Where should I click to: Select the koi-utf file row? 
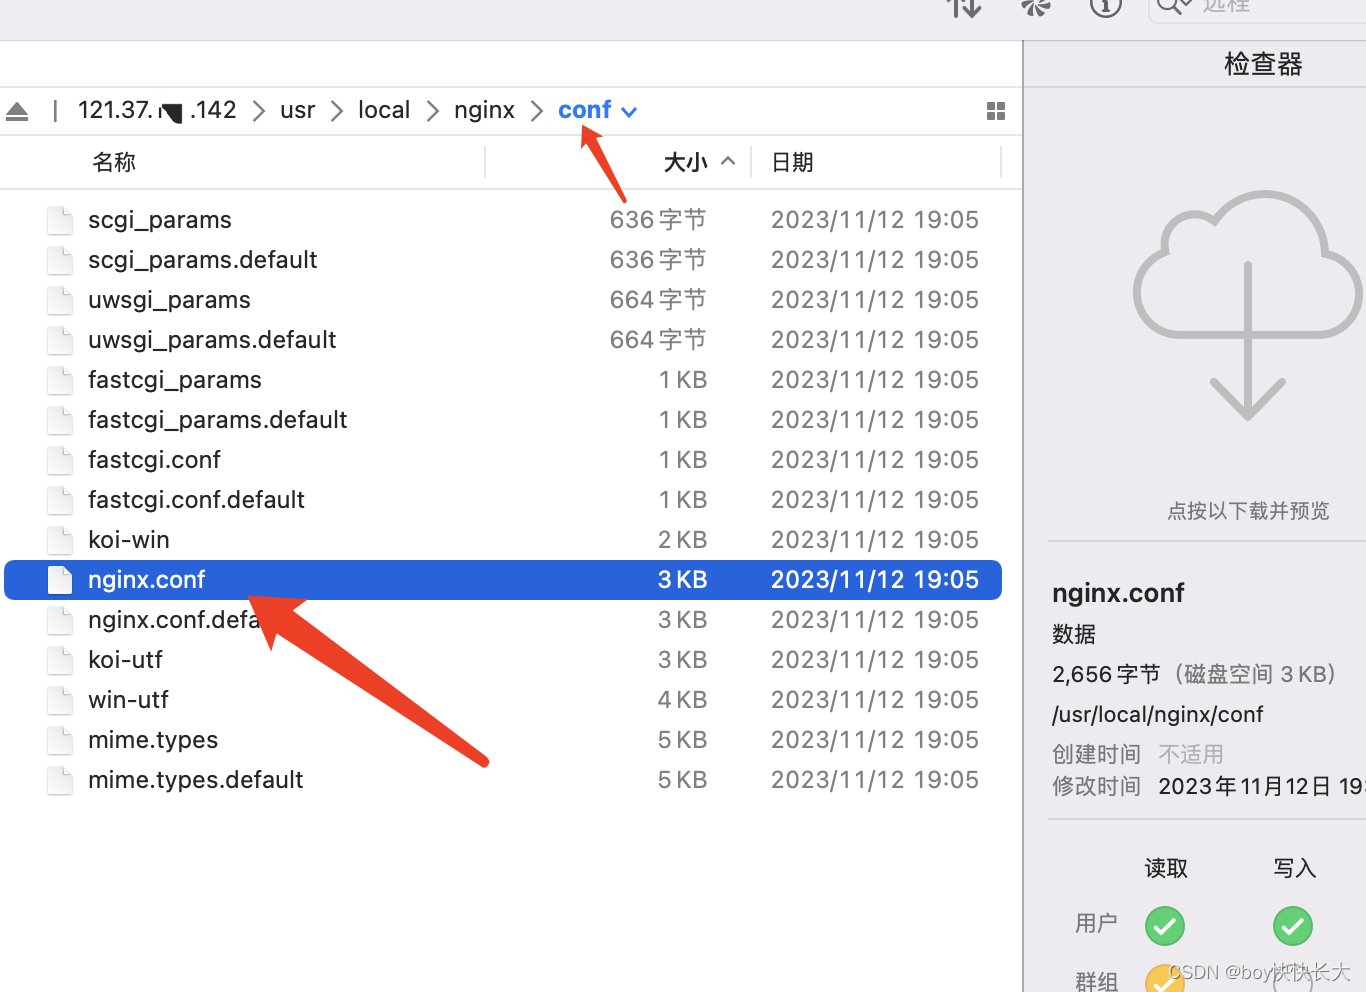point(503,660)
